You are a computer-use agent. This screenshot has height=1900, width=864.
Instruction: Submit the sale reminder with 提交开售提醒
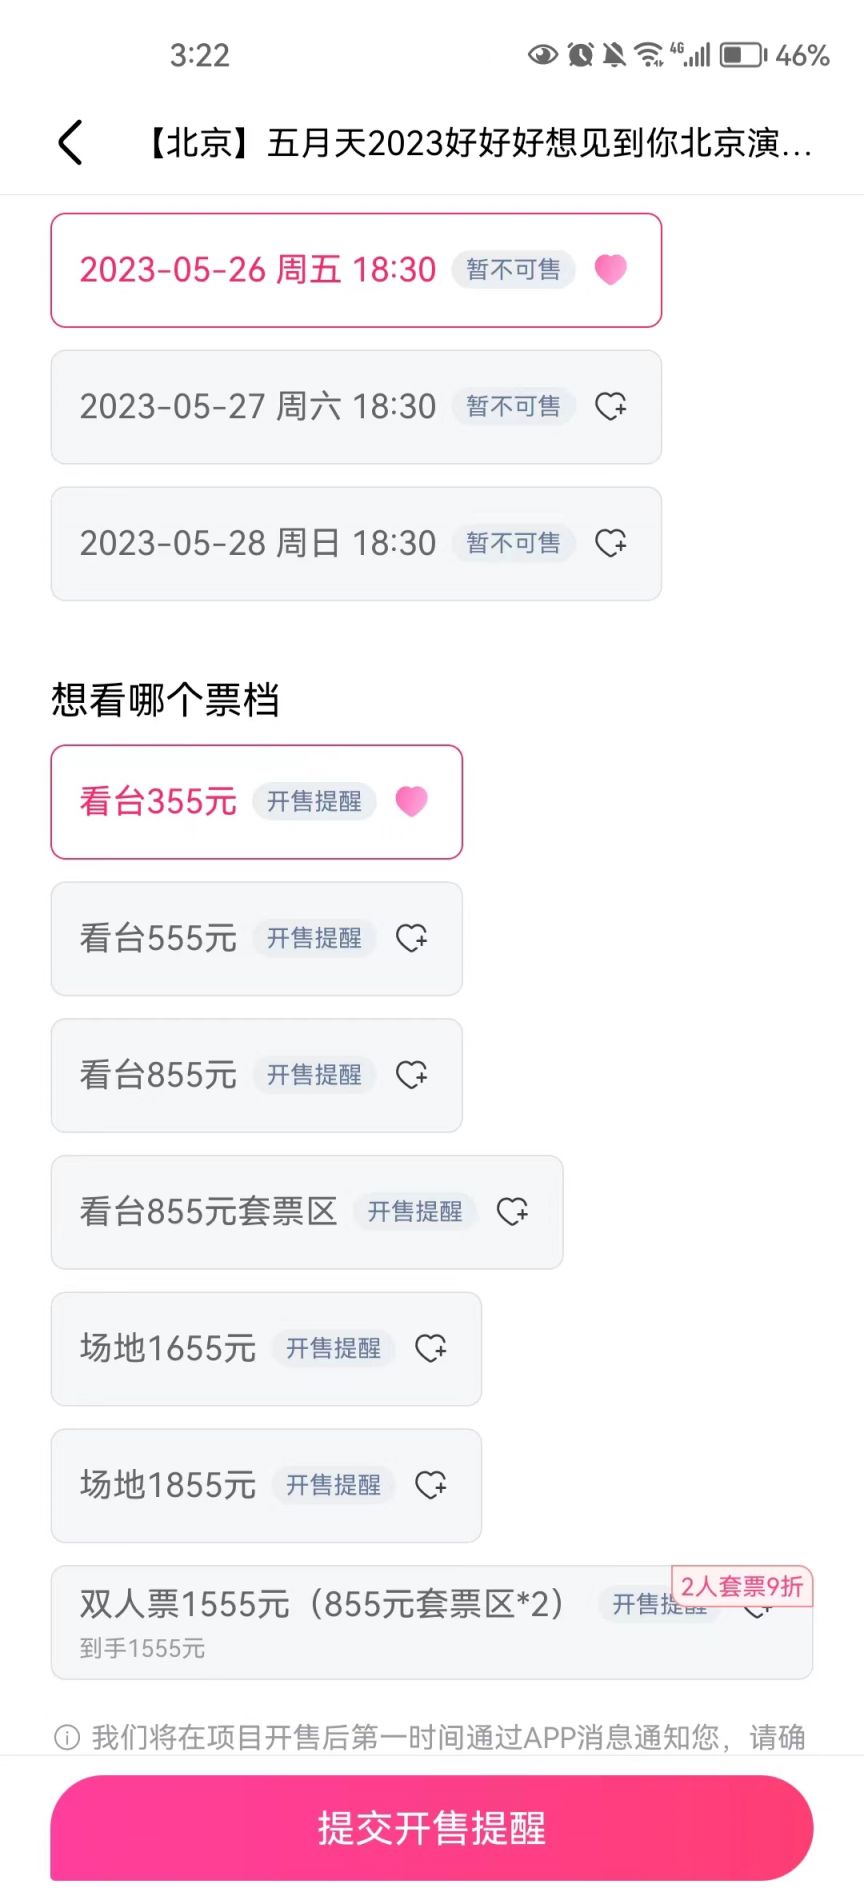tap(432, 1827)
